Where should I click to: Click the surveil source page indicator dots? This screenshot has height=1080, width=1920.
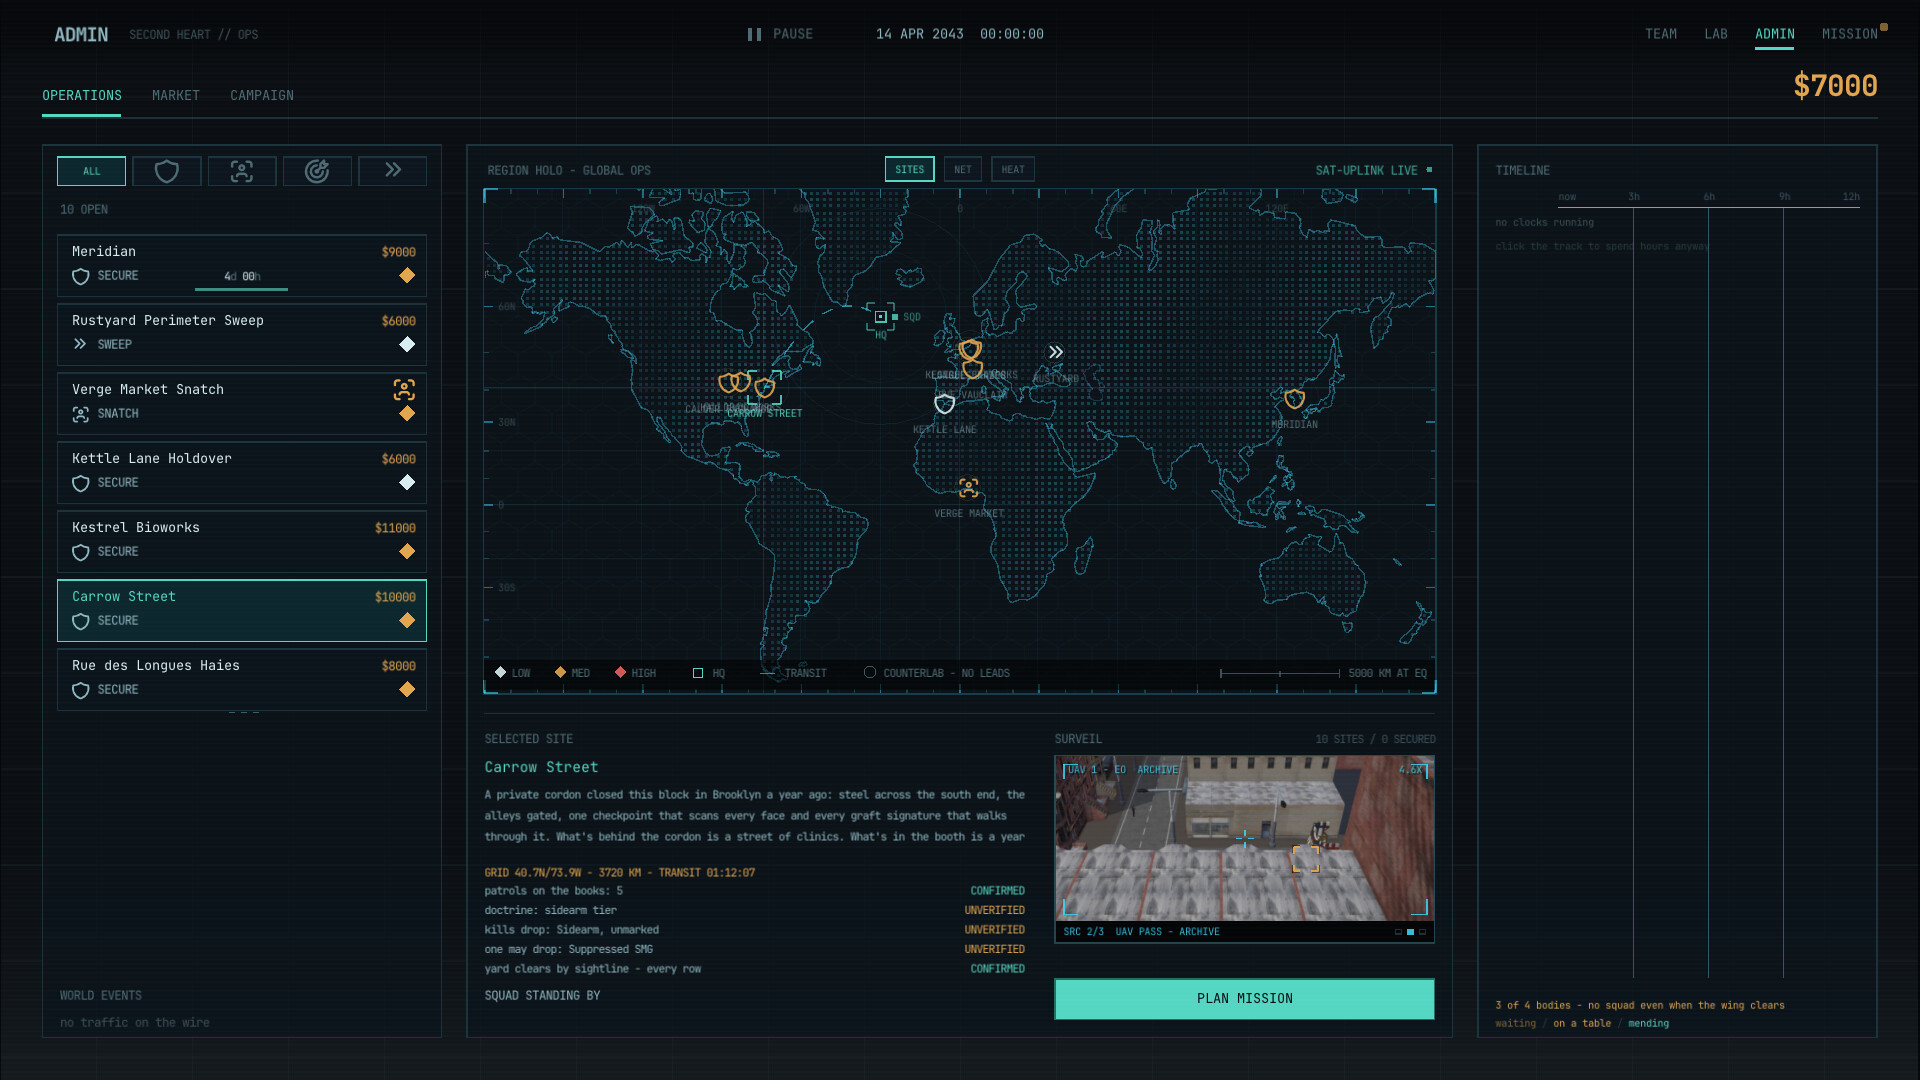pyautogui.click(x=1410, y=932)
